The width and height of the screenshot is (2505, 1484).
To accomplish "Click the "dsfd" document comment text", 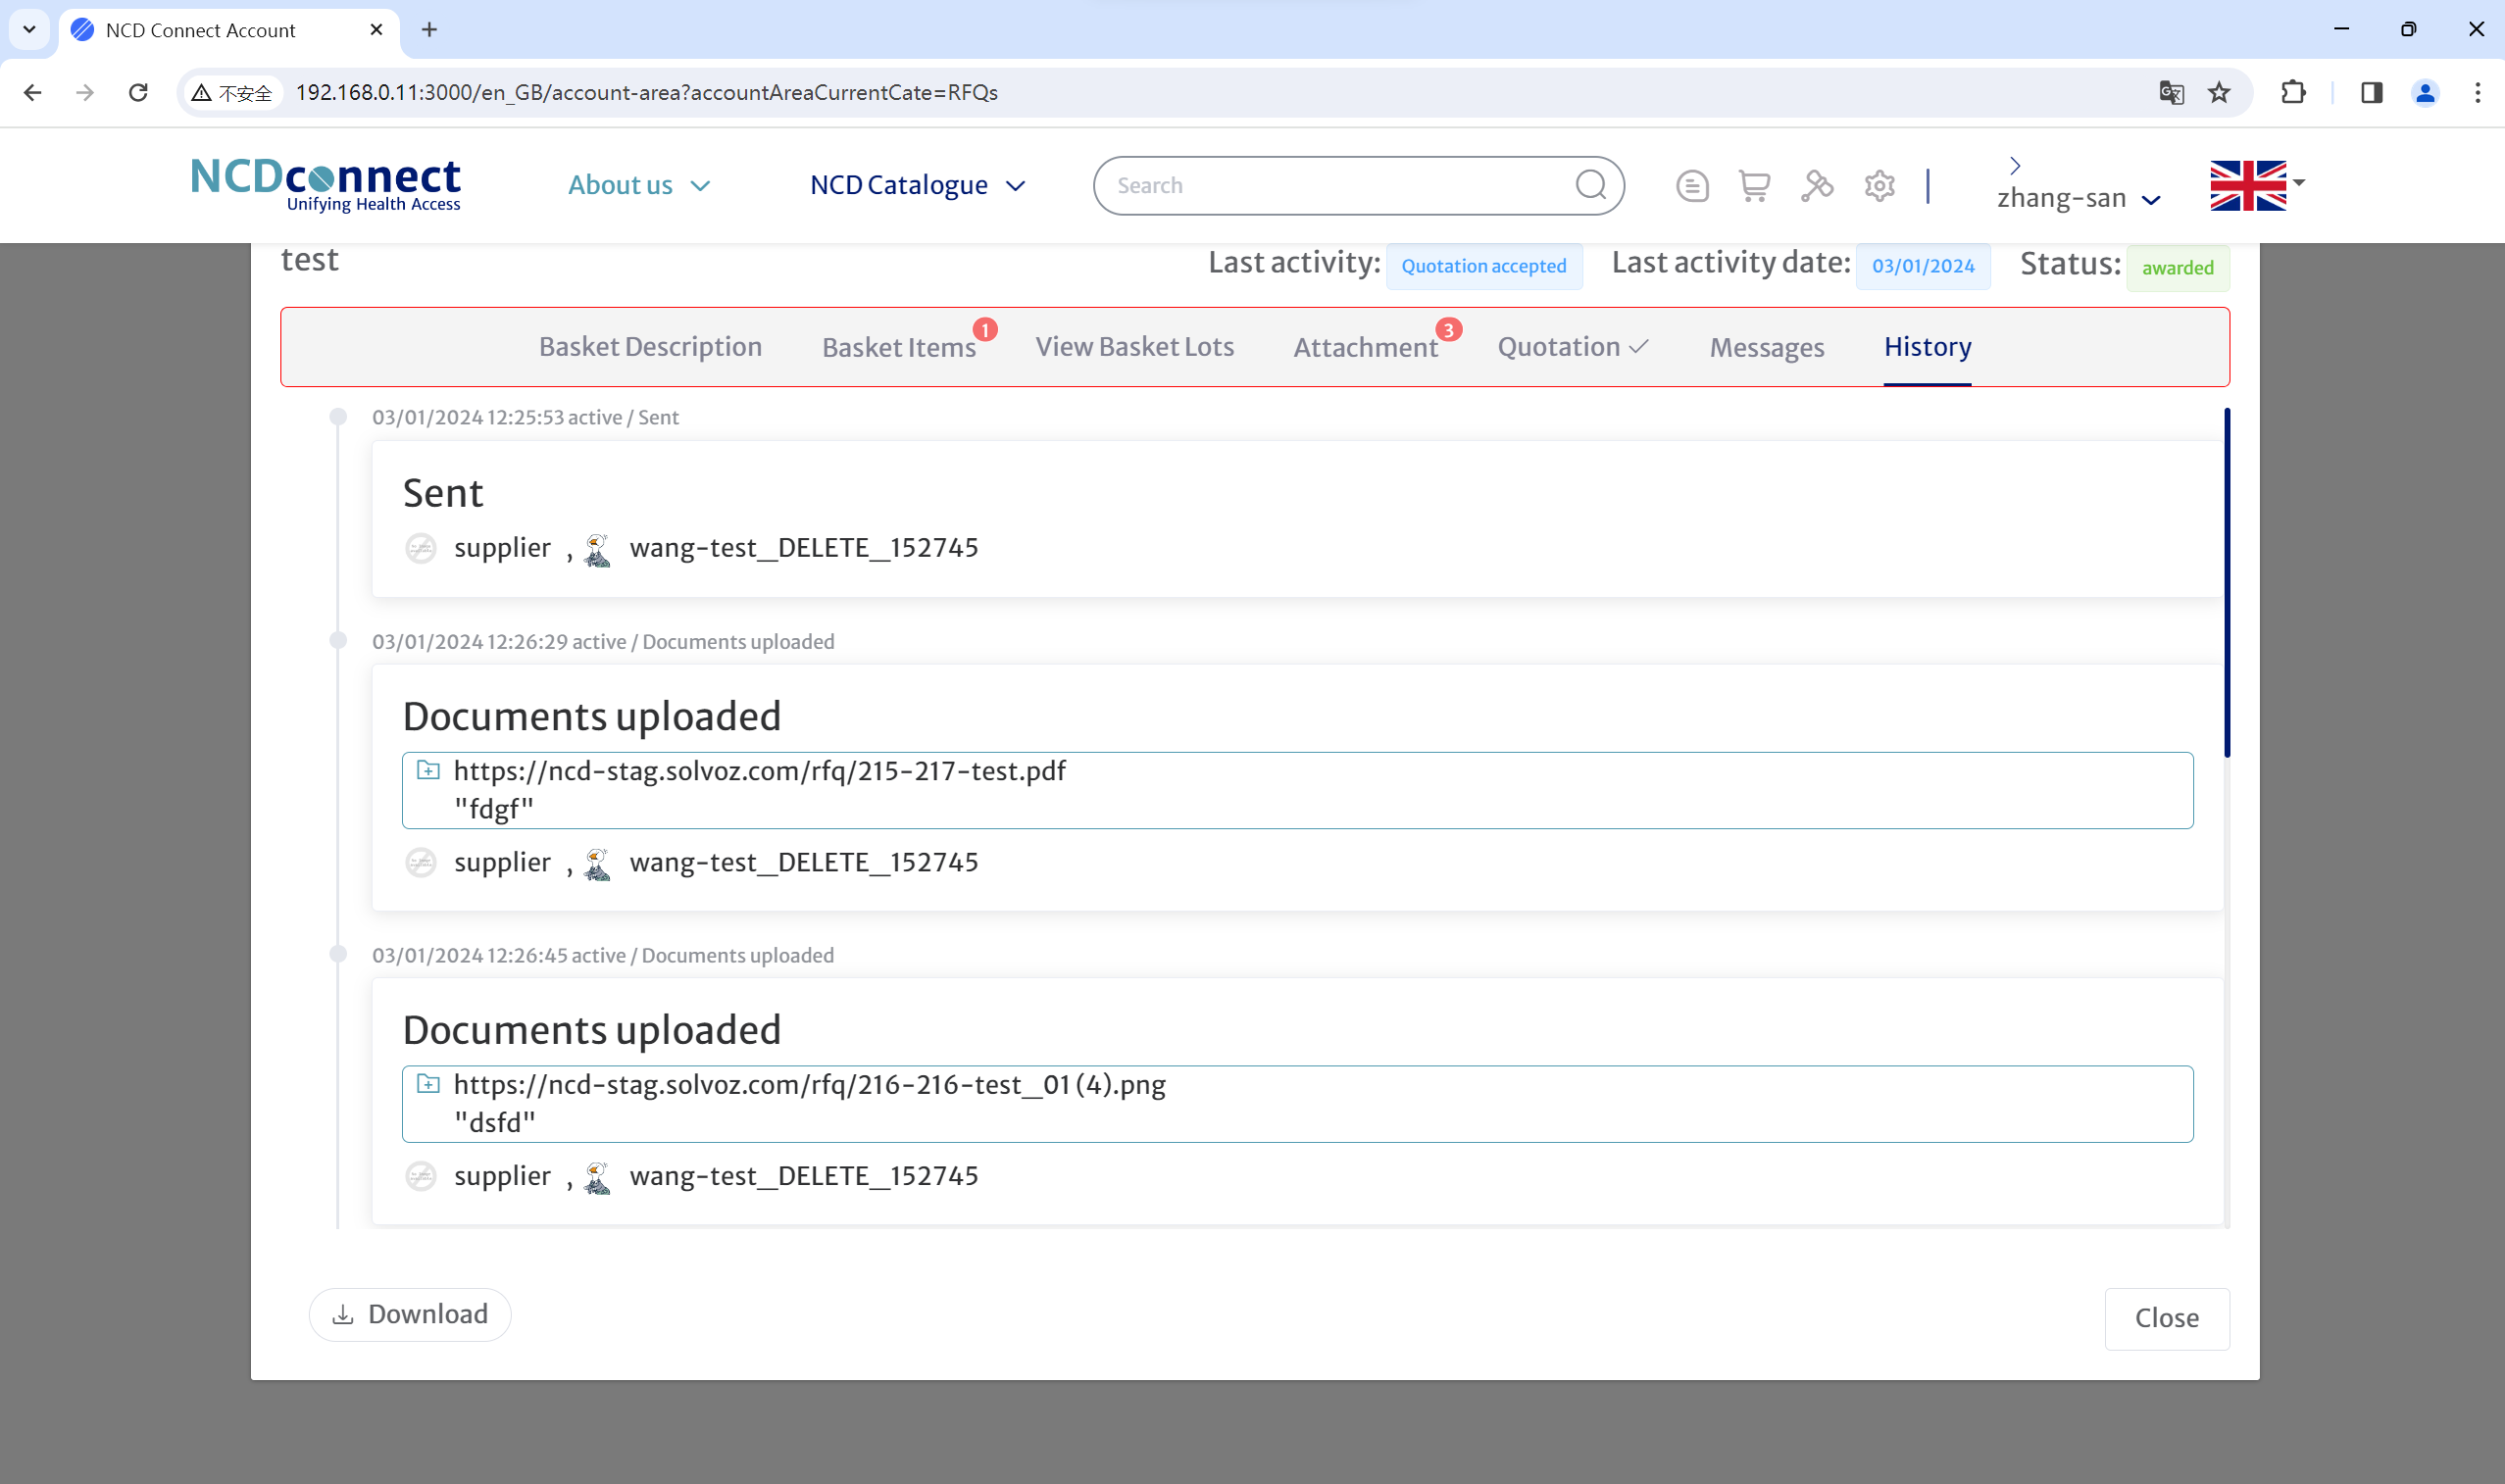I will (495, 1122).
